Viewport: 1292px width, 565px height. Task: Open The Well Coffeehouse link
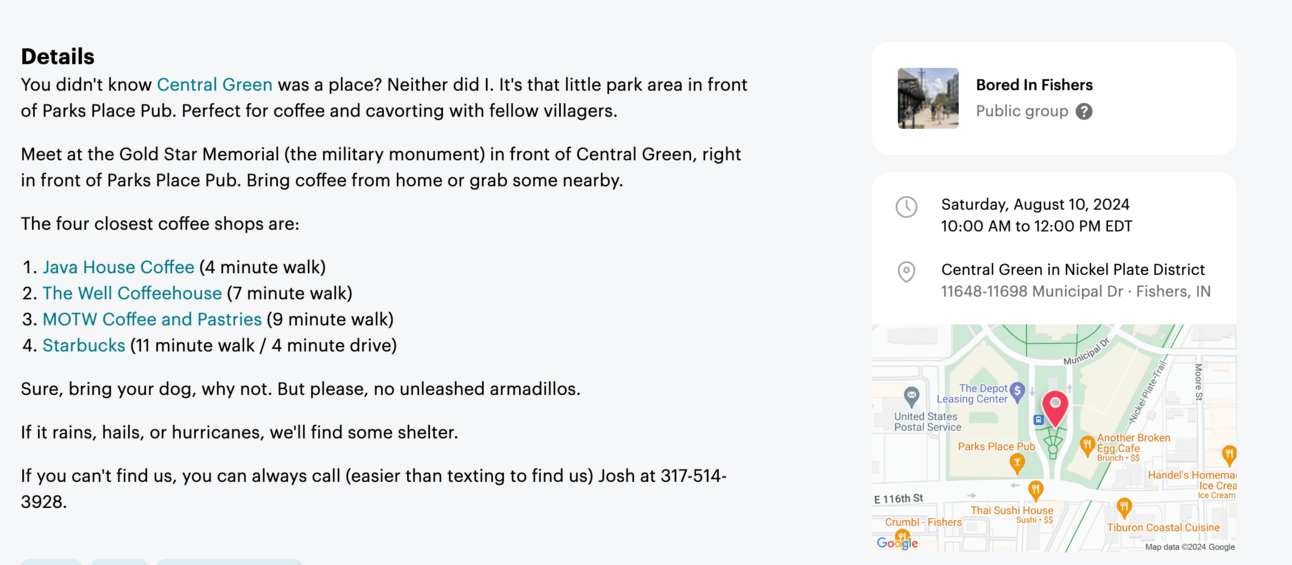click(x=132, y=293)
